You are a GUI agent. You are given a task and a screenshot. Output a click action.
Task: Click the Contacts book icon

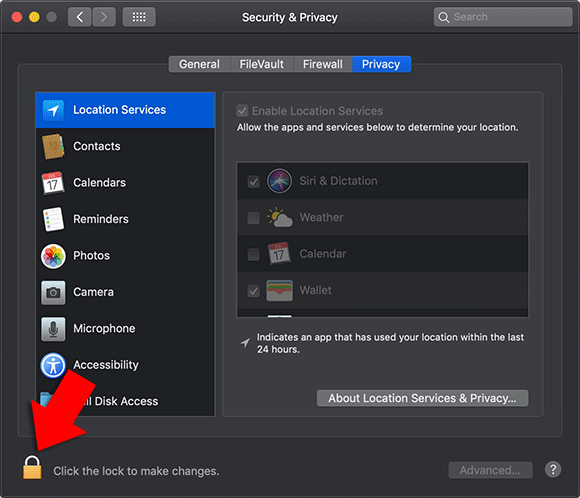53,147
